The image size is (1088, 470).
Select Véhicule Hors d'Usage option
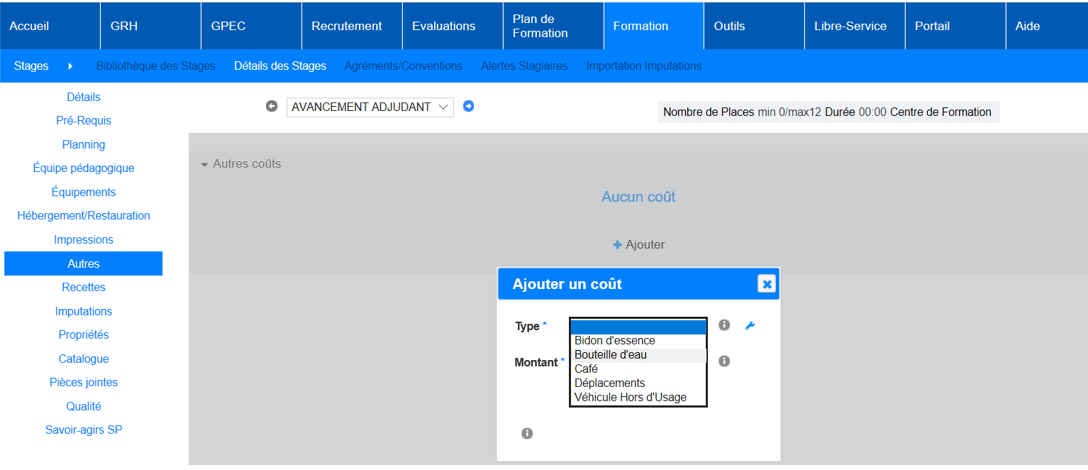pos(631,397)
